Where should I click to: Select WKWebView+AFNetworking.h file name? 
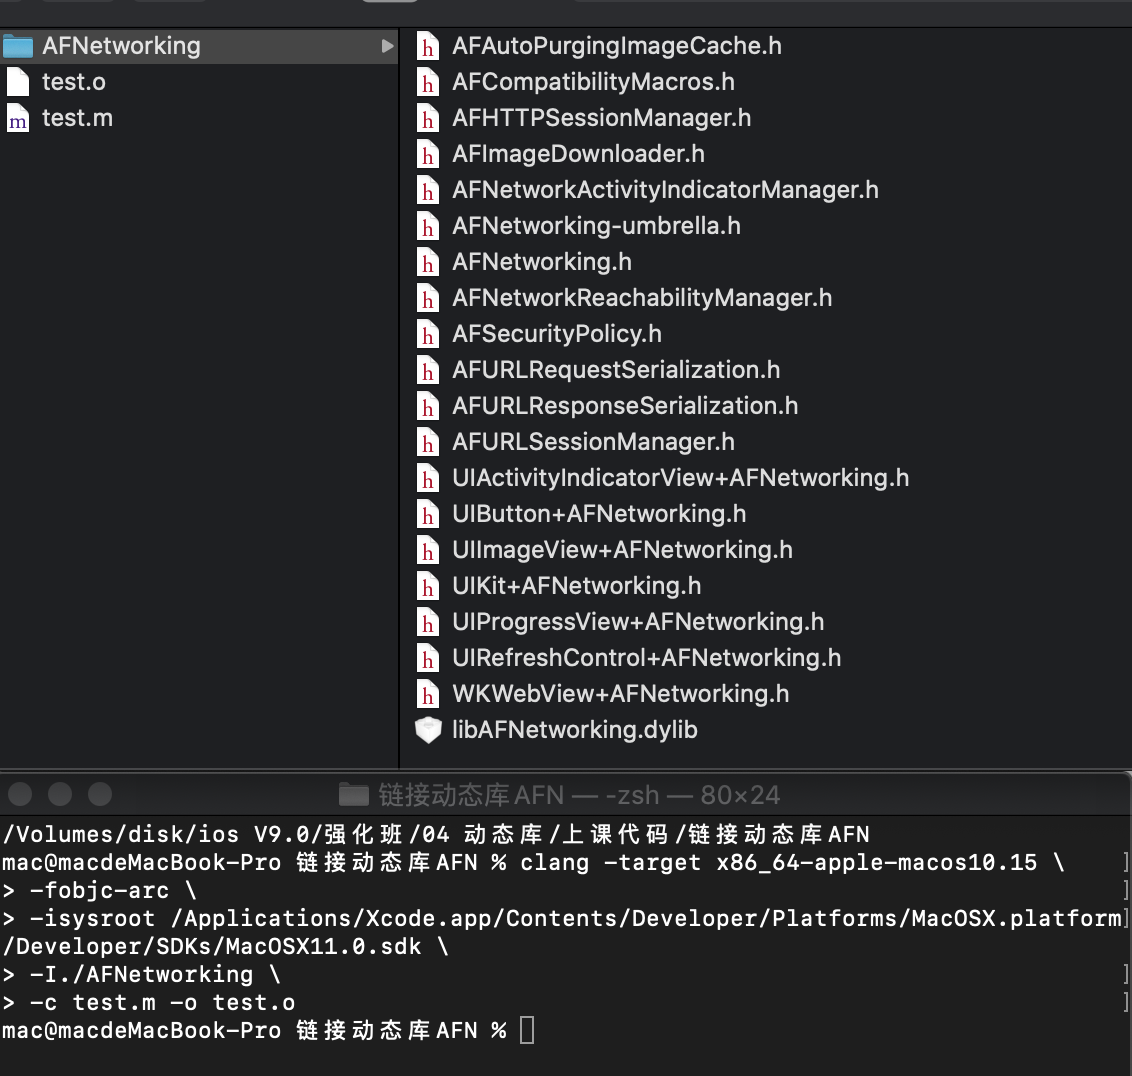(621, 694)
